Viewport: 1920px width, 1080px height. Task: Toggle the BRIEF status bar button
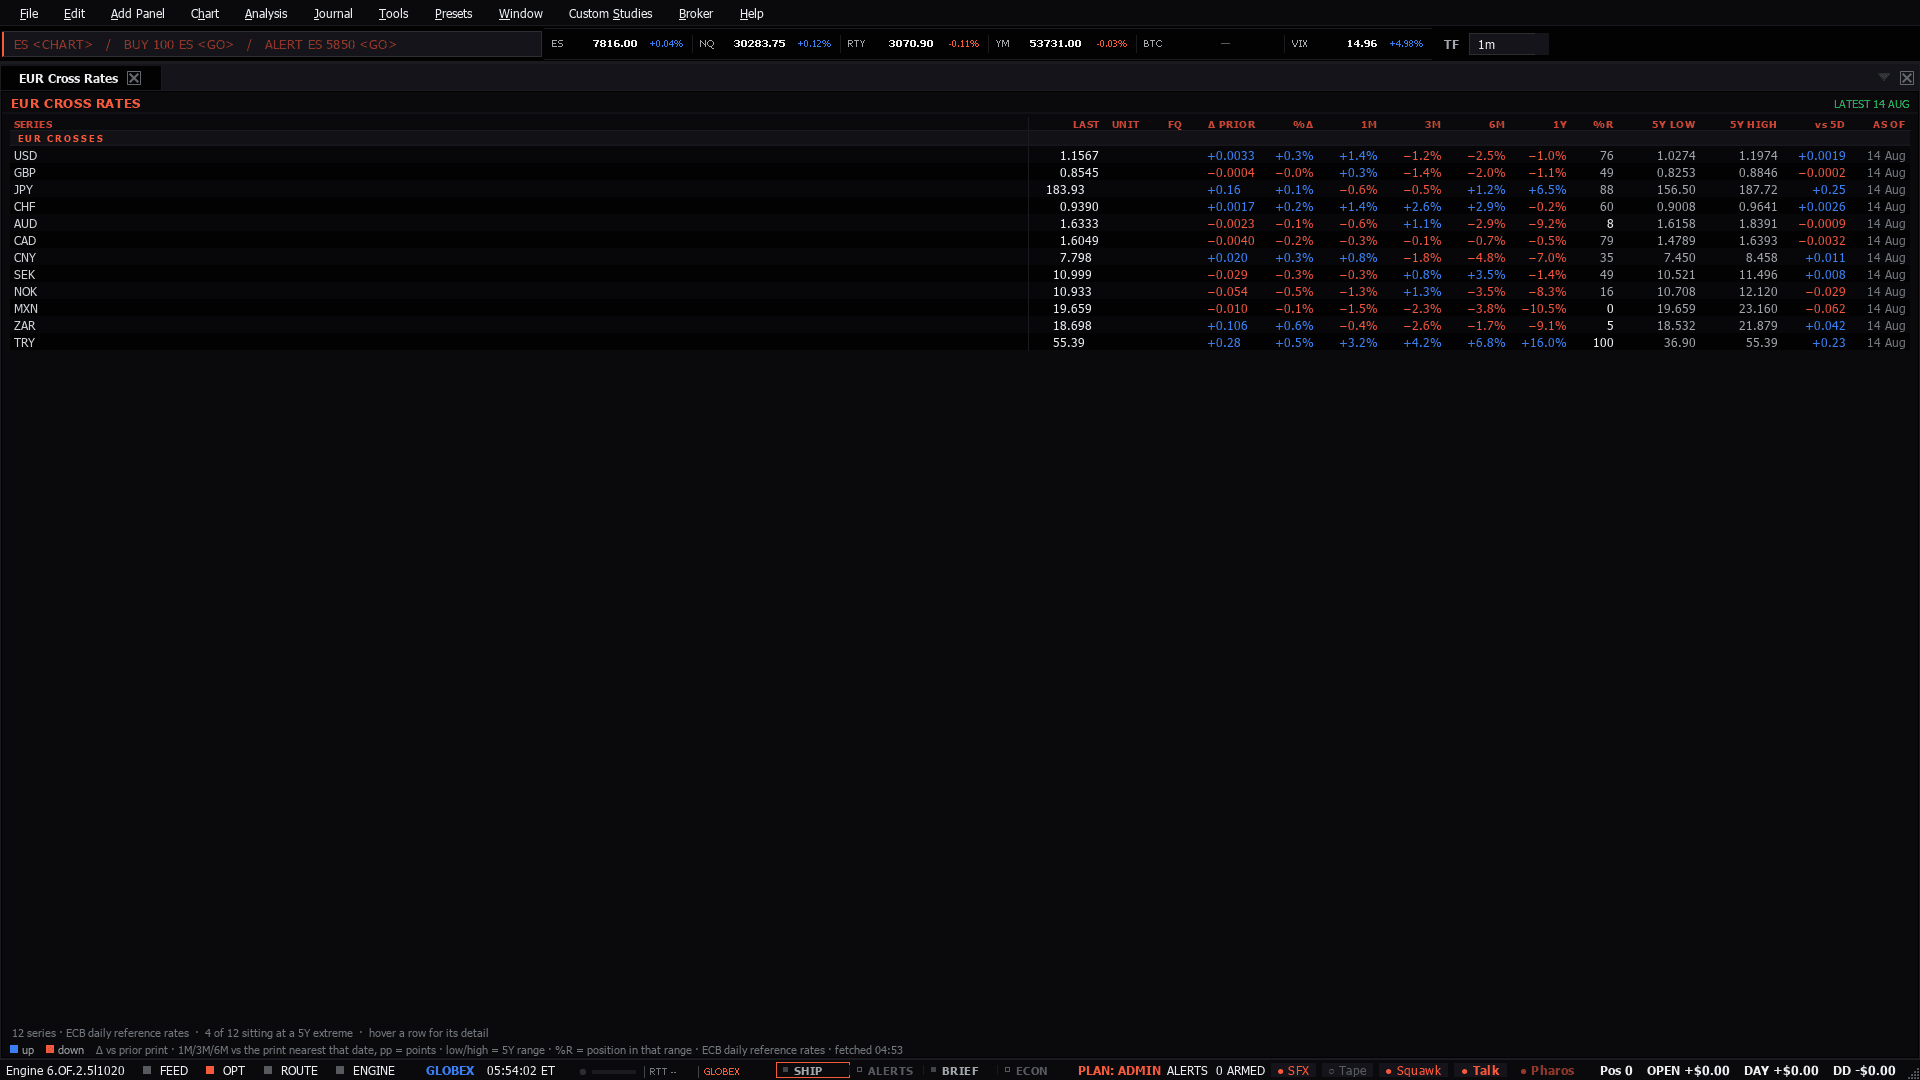(954, 1070)
